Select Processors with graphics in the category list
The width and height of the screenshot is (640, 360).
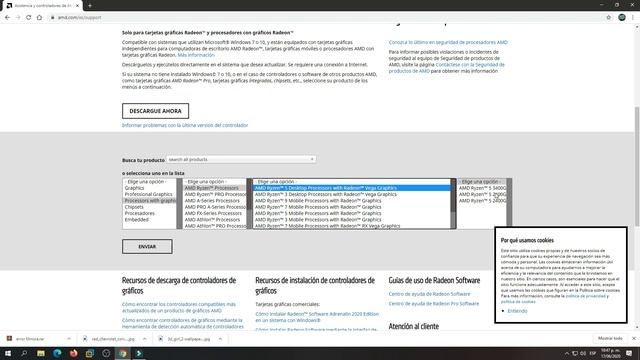[149, 201]
